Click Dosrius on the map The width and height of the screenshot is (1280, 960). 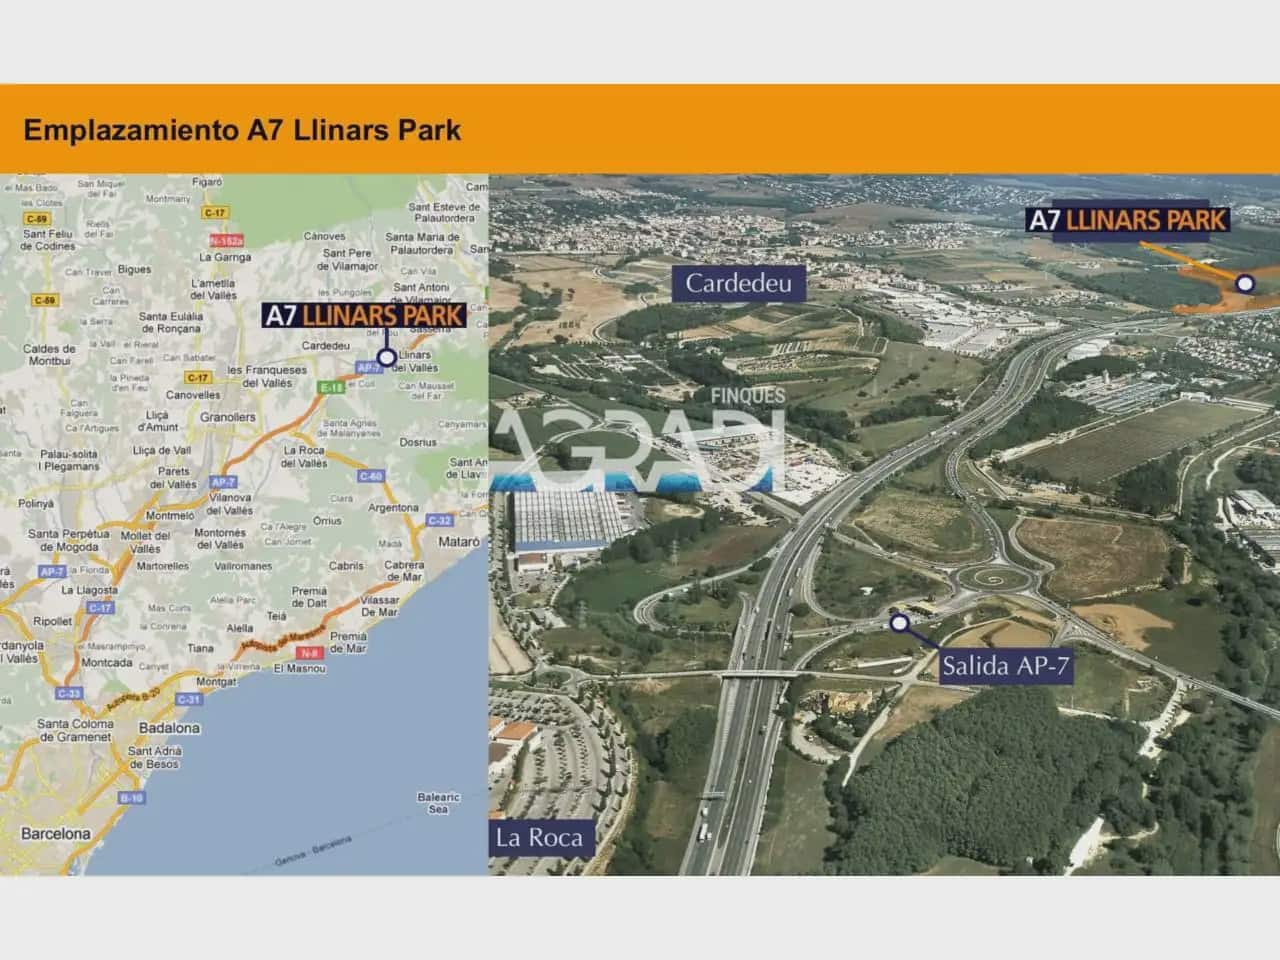coord(417,441)
